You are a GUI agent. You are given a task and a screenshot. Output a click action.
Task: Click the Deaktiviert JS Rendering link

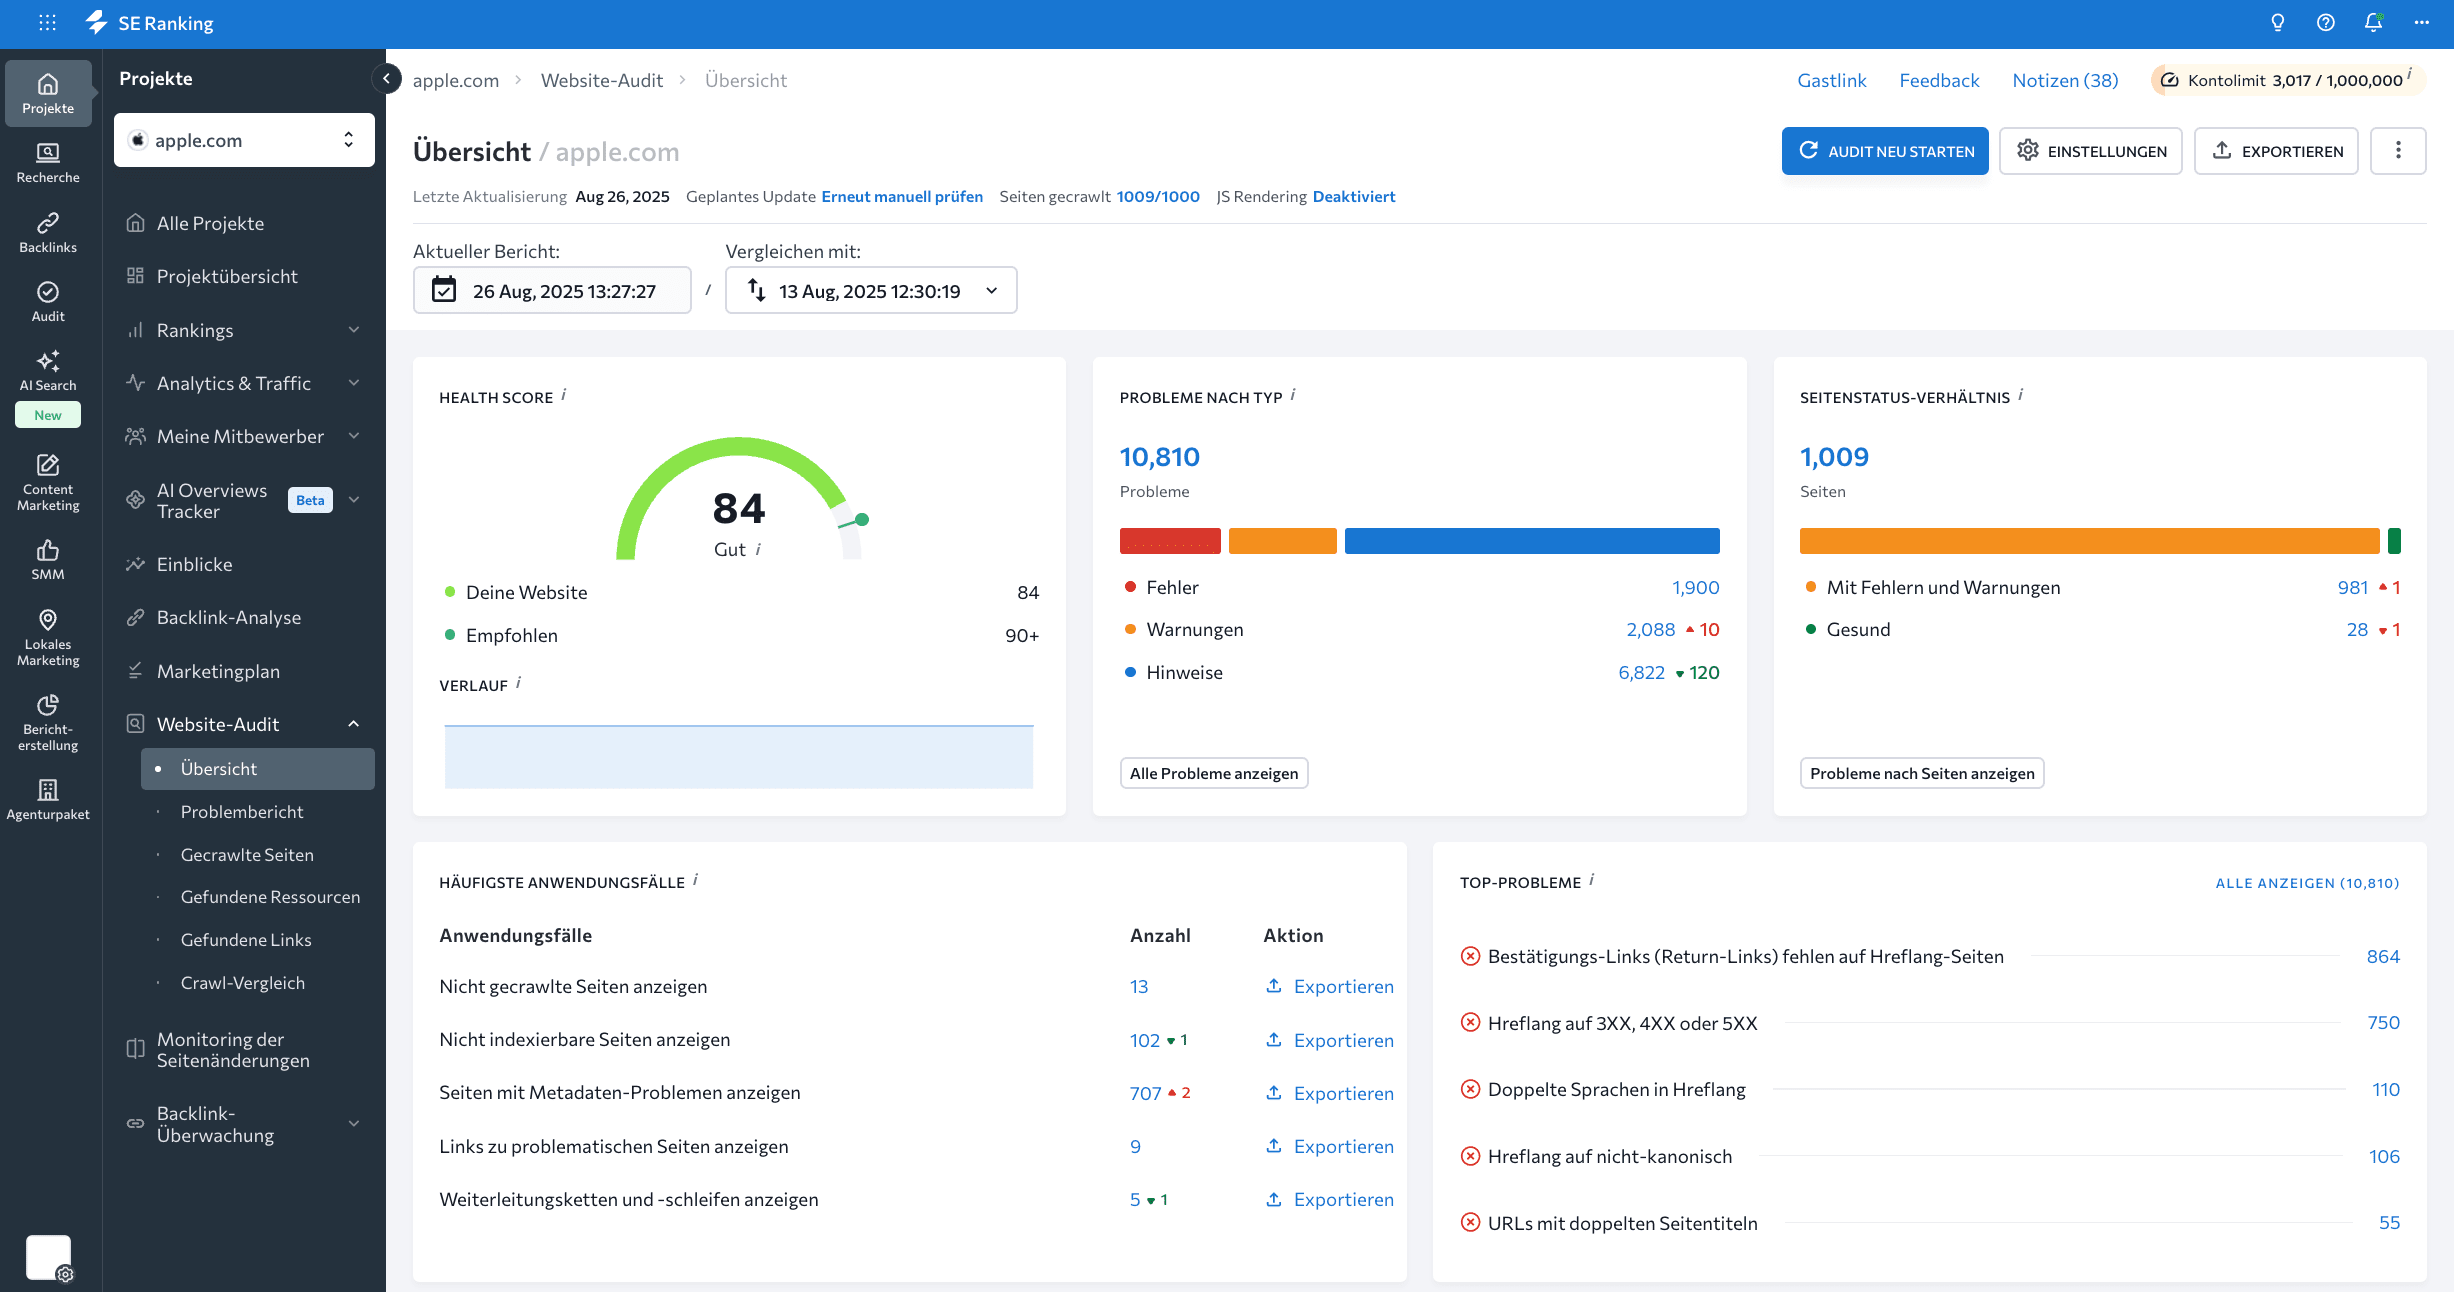(x=1354, y=196)
